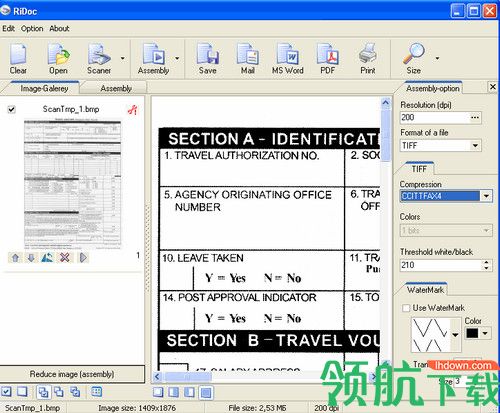
Task: Open the About menu
Action: coord(59,29)
